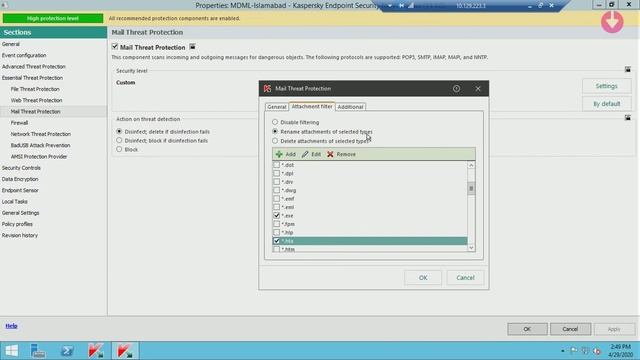Viewport: 640px width, 360px height.
Task: Switch to the Attachment filter tab
Action: [x=312, y=107]
